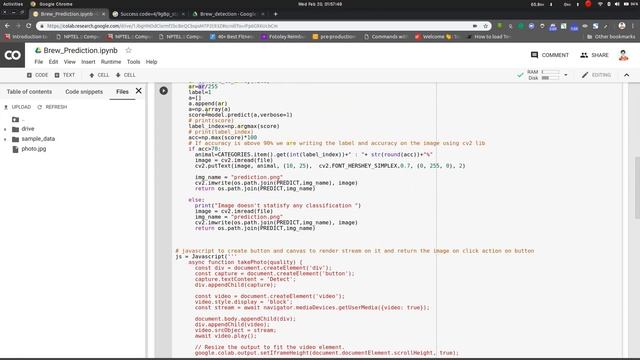Open the 'Other bookmarks' folder

click(611, 37)
